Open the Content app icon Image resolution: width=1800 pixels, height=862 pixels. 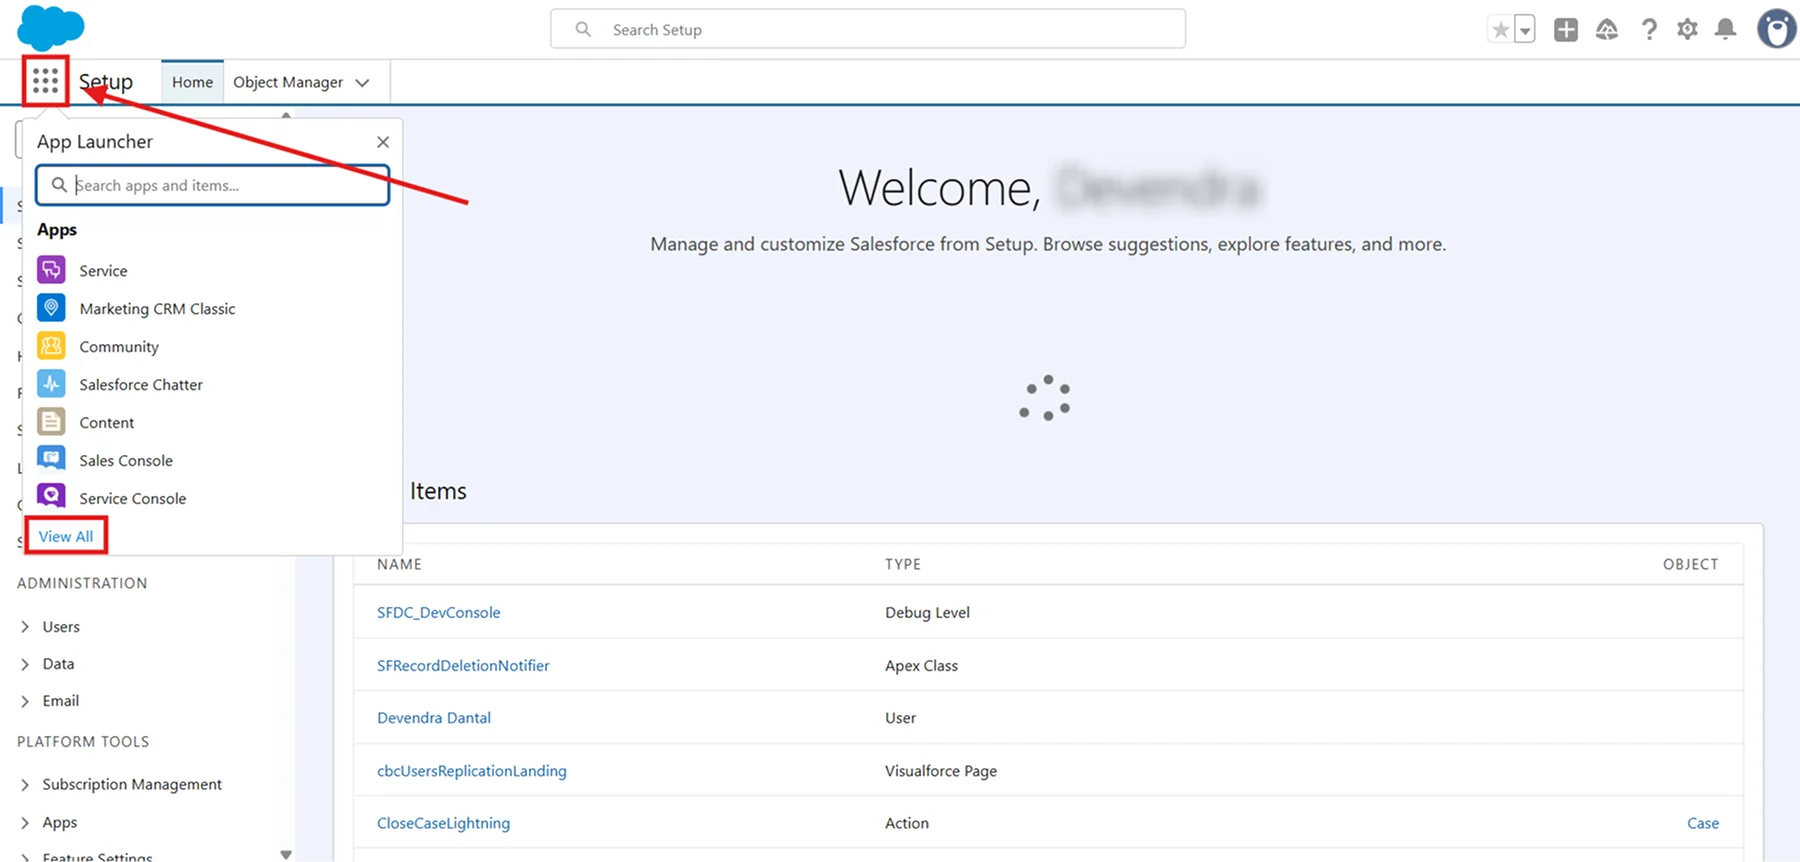51,422
